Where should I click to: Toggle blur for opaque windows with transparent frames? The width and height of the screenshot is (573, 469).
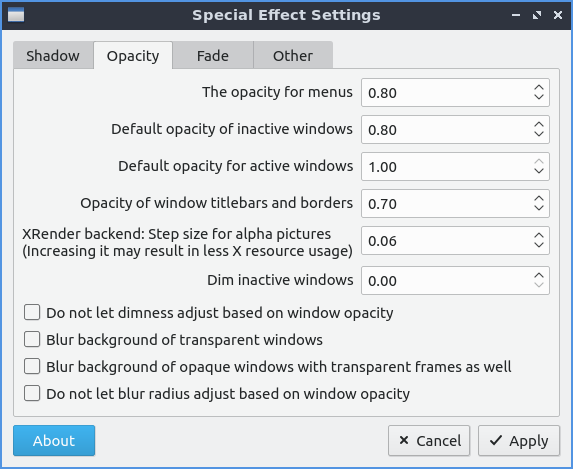click(x=32, y=366)
